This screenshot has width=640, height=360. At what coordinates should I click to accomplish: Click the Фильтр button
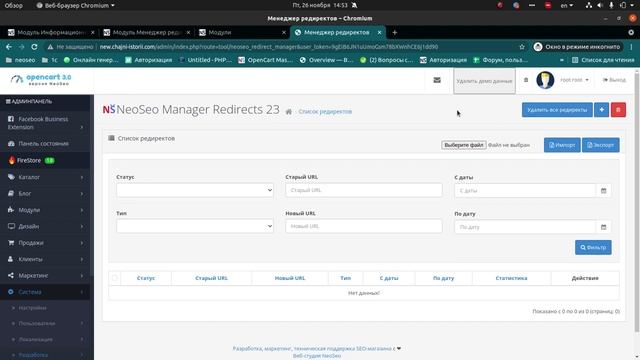(593, 247)
